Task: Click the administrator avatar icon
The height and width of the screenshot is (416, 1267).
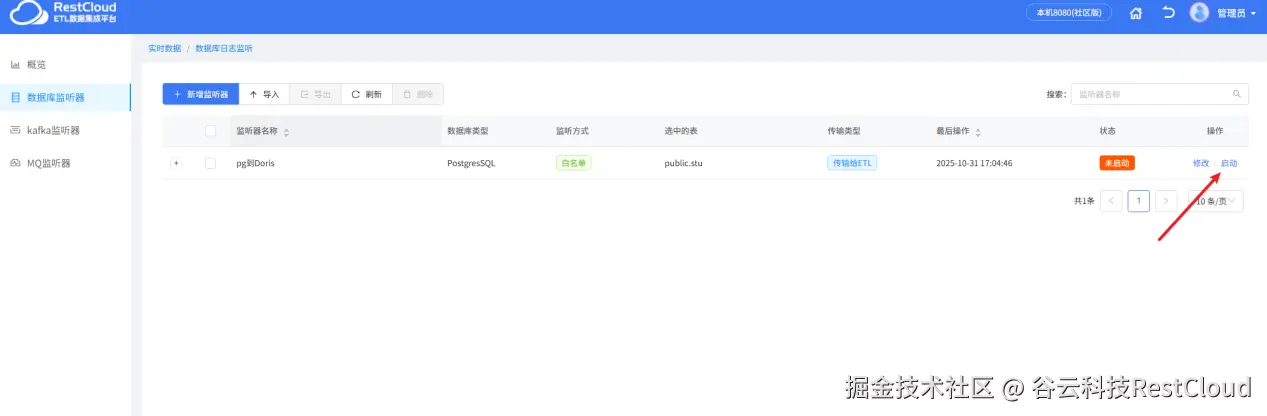Action: point(1199,13)
